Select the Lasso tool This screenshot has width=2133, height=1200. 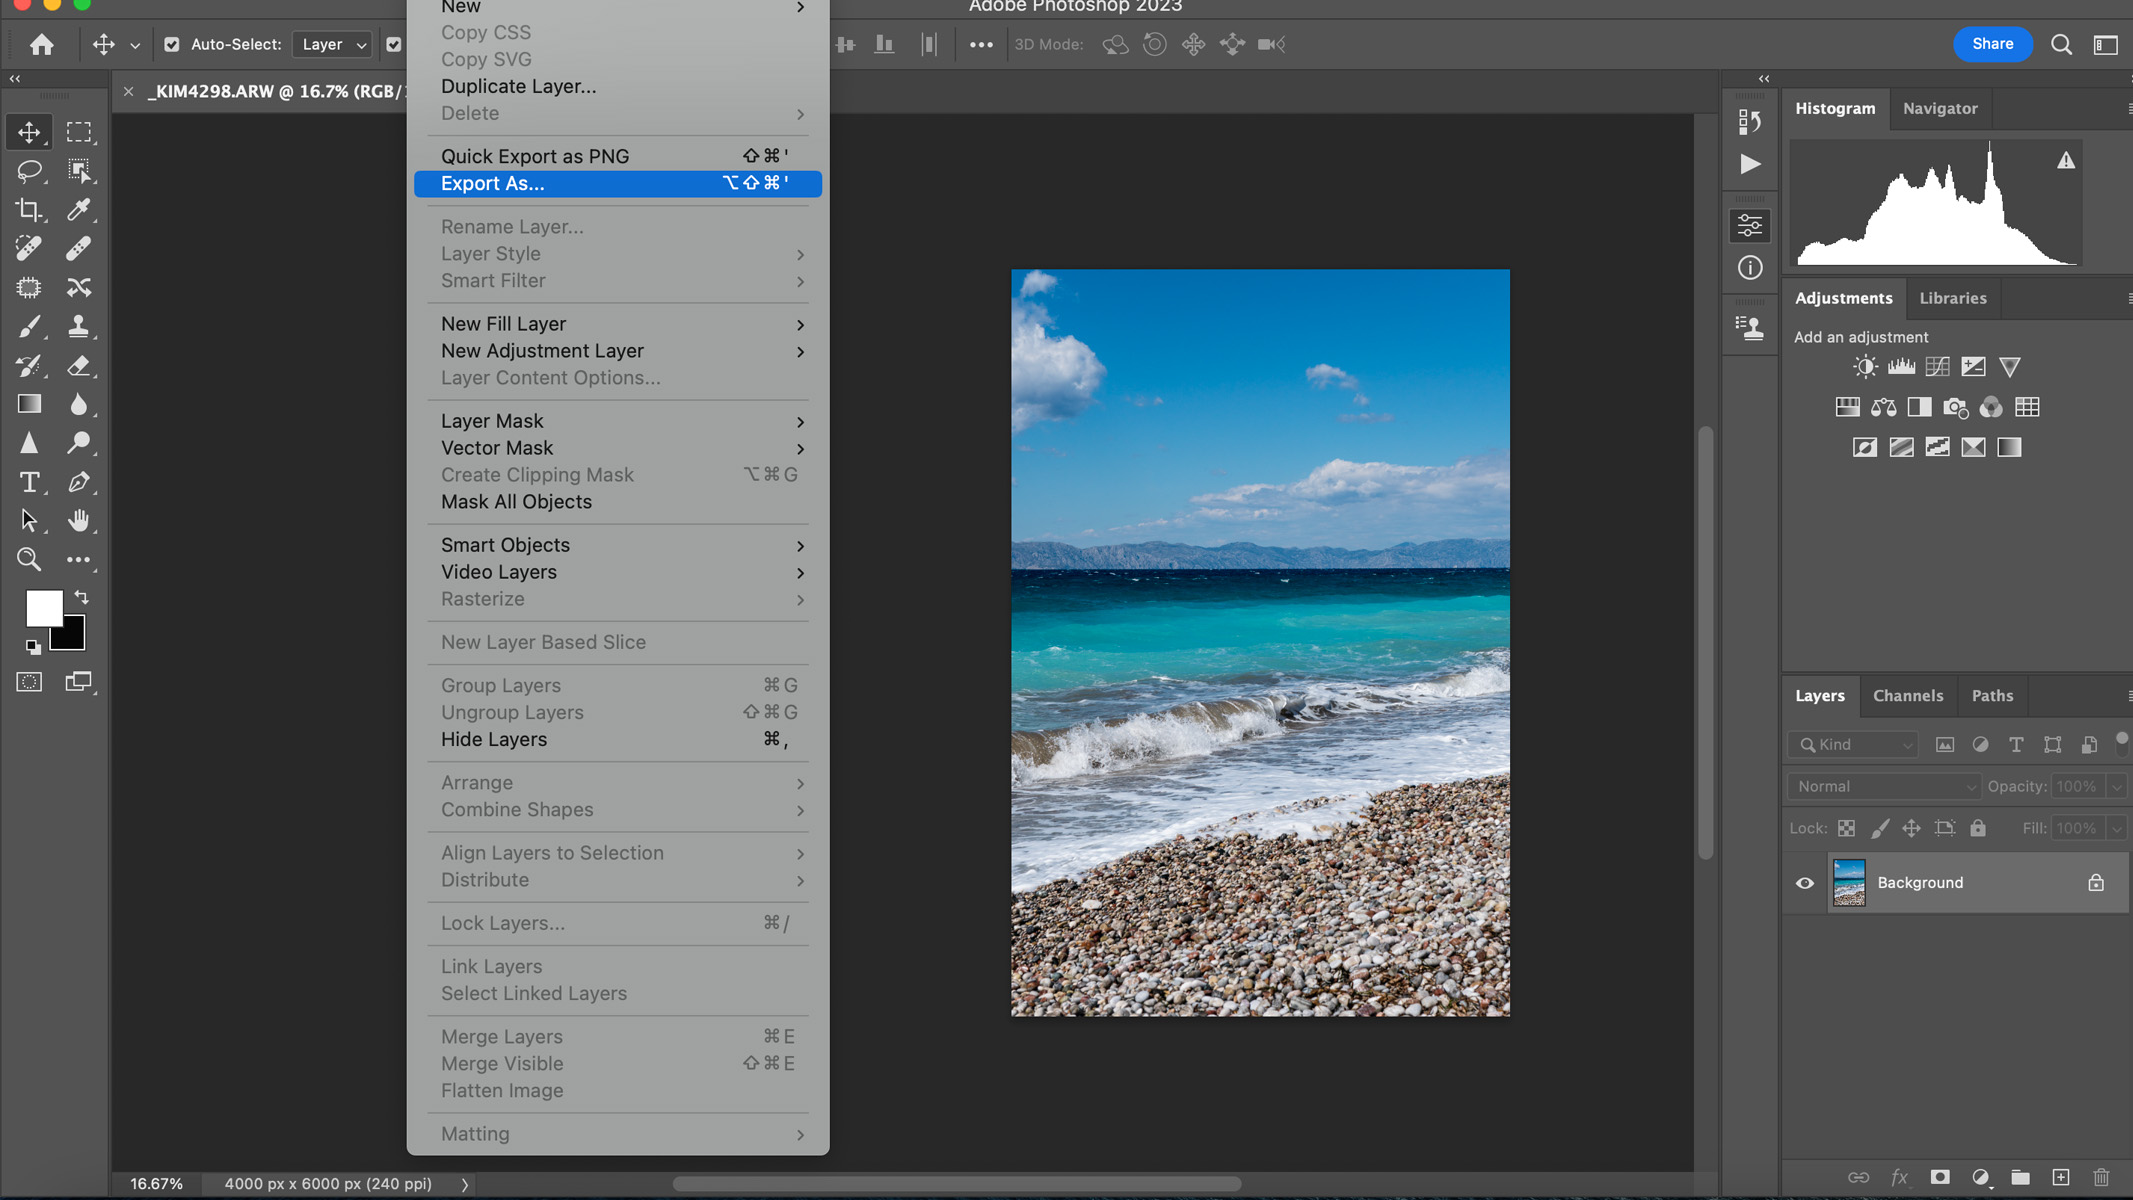click(x=29, y=170)
